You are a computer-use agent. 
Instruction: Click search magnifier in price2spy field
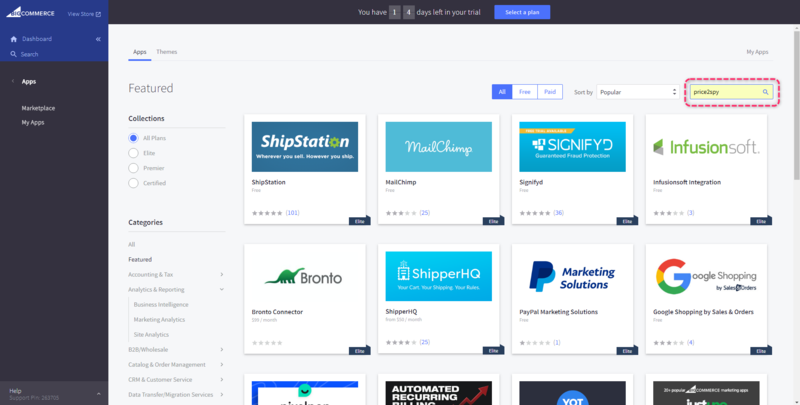click(765, 92)
